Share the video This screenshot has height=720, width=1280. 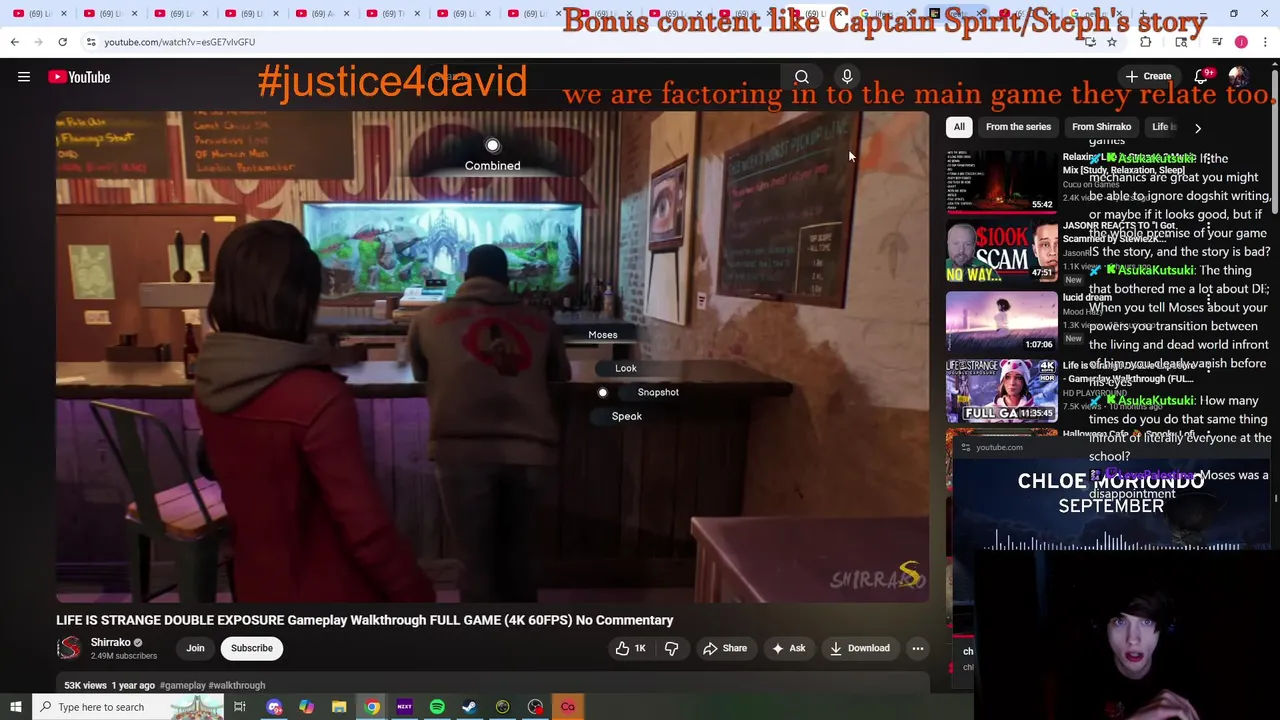[x=725, y=648]
